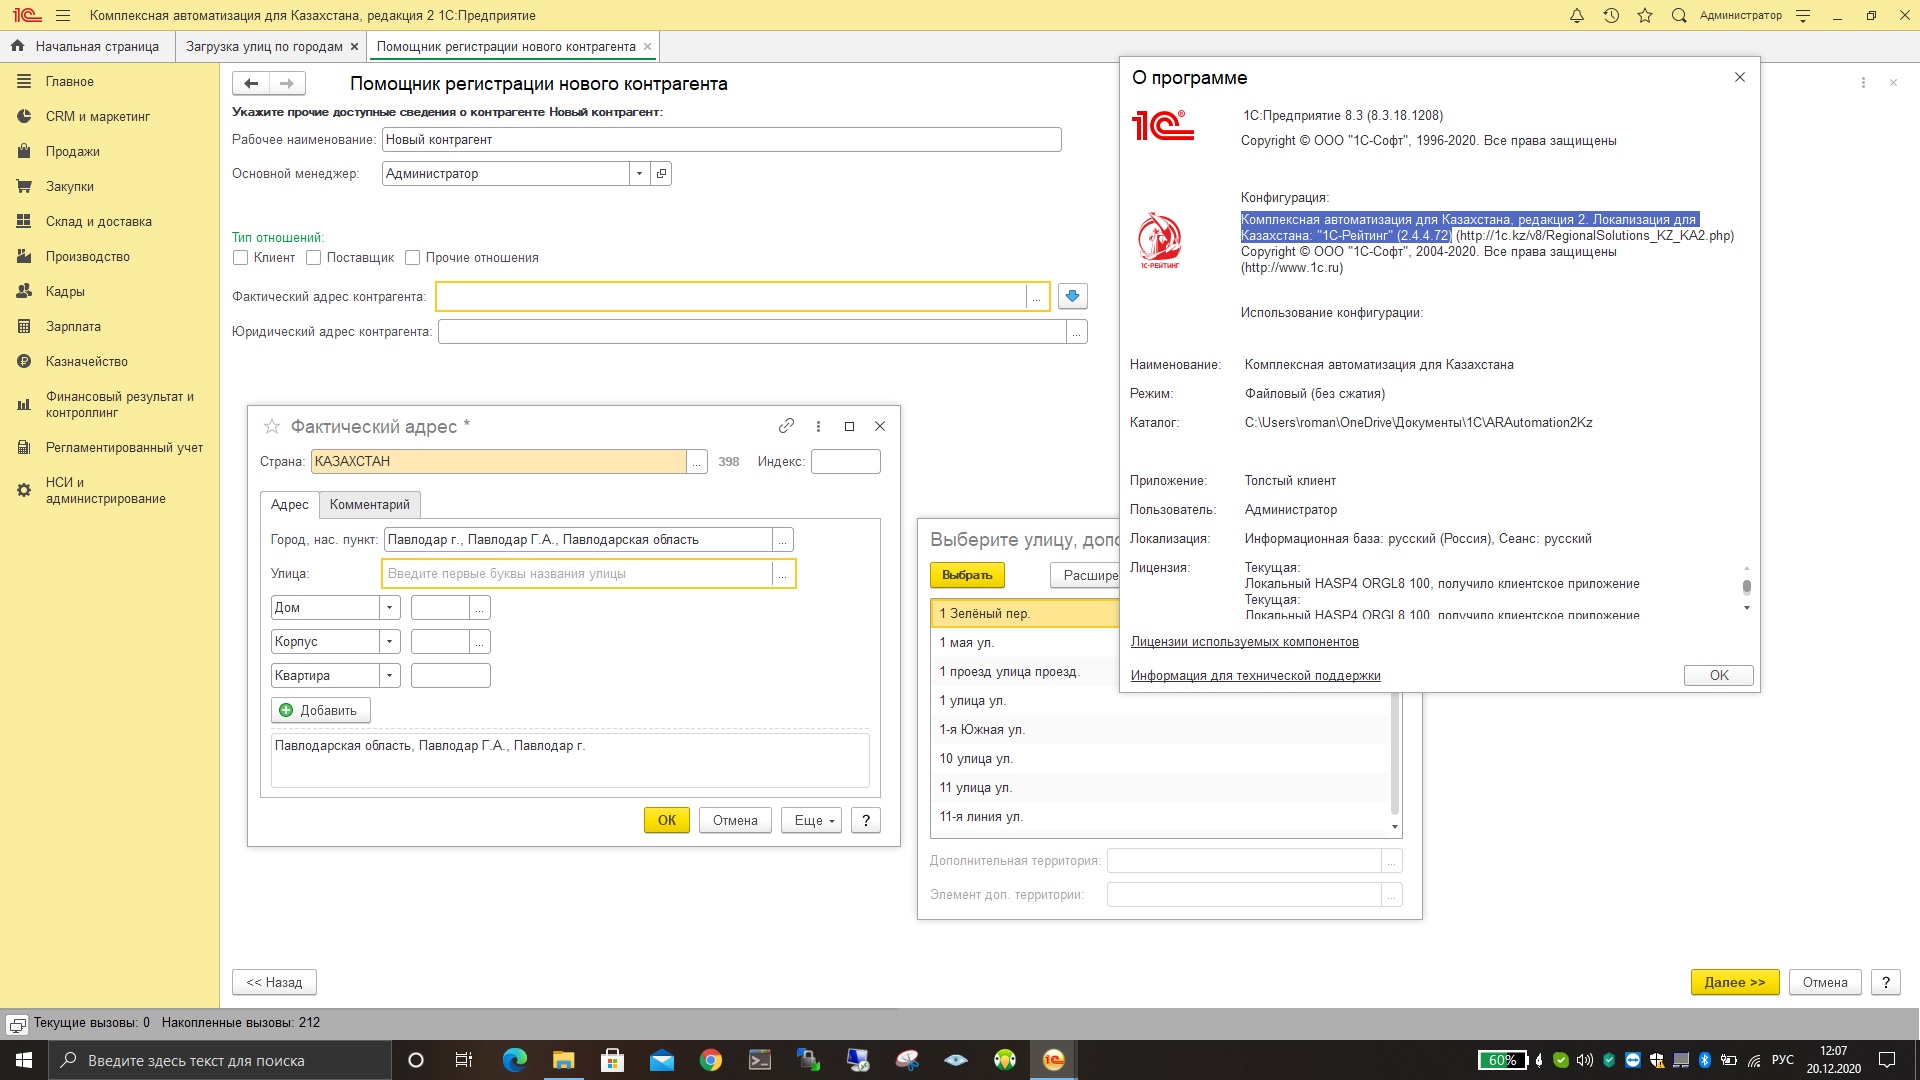The width and height of the screenshot is (1920, 1080).
Task: Click the Выбрать button in street picker
Action: [967, 575]
